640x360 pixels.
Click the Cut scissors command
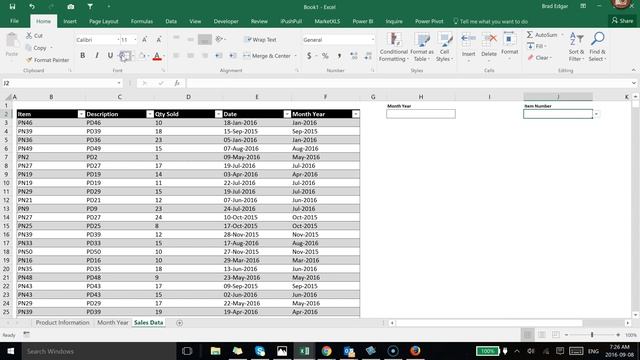coord(34,36)
